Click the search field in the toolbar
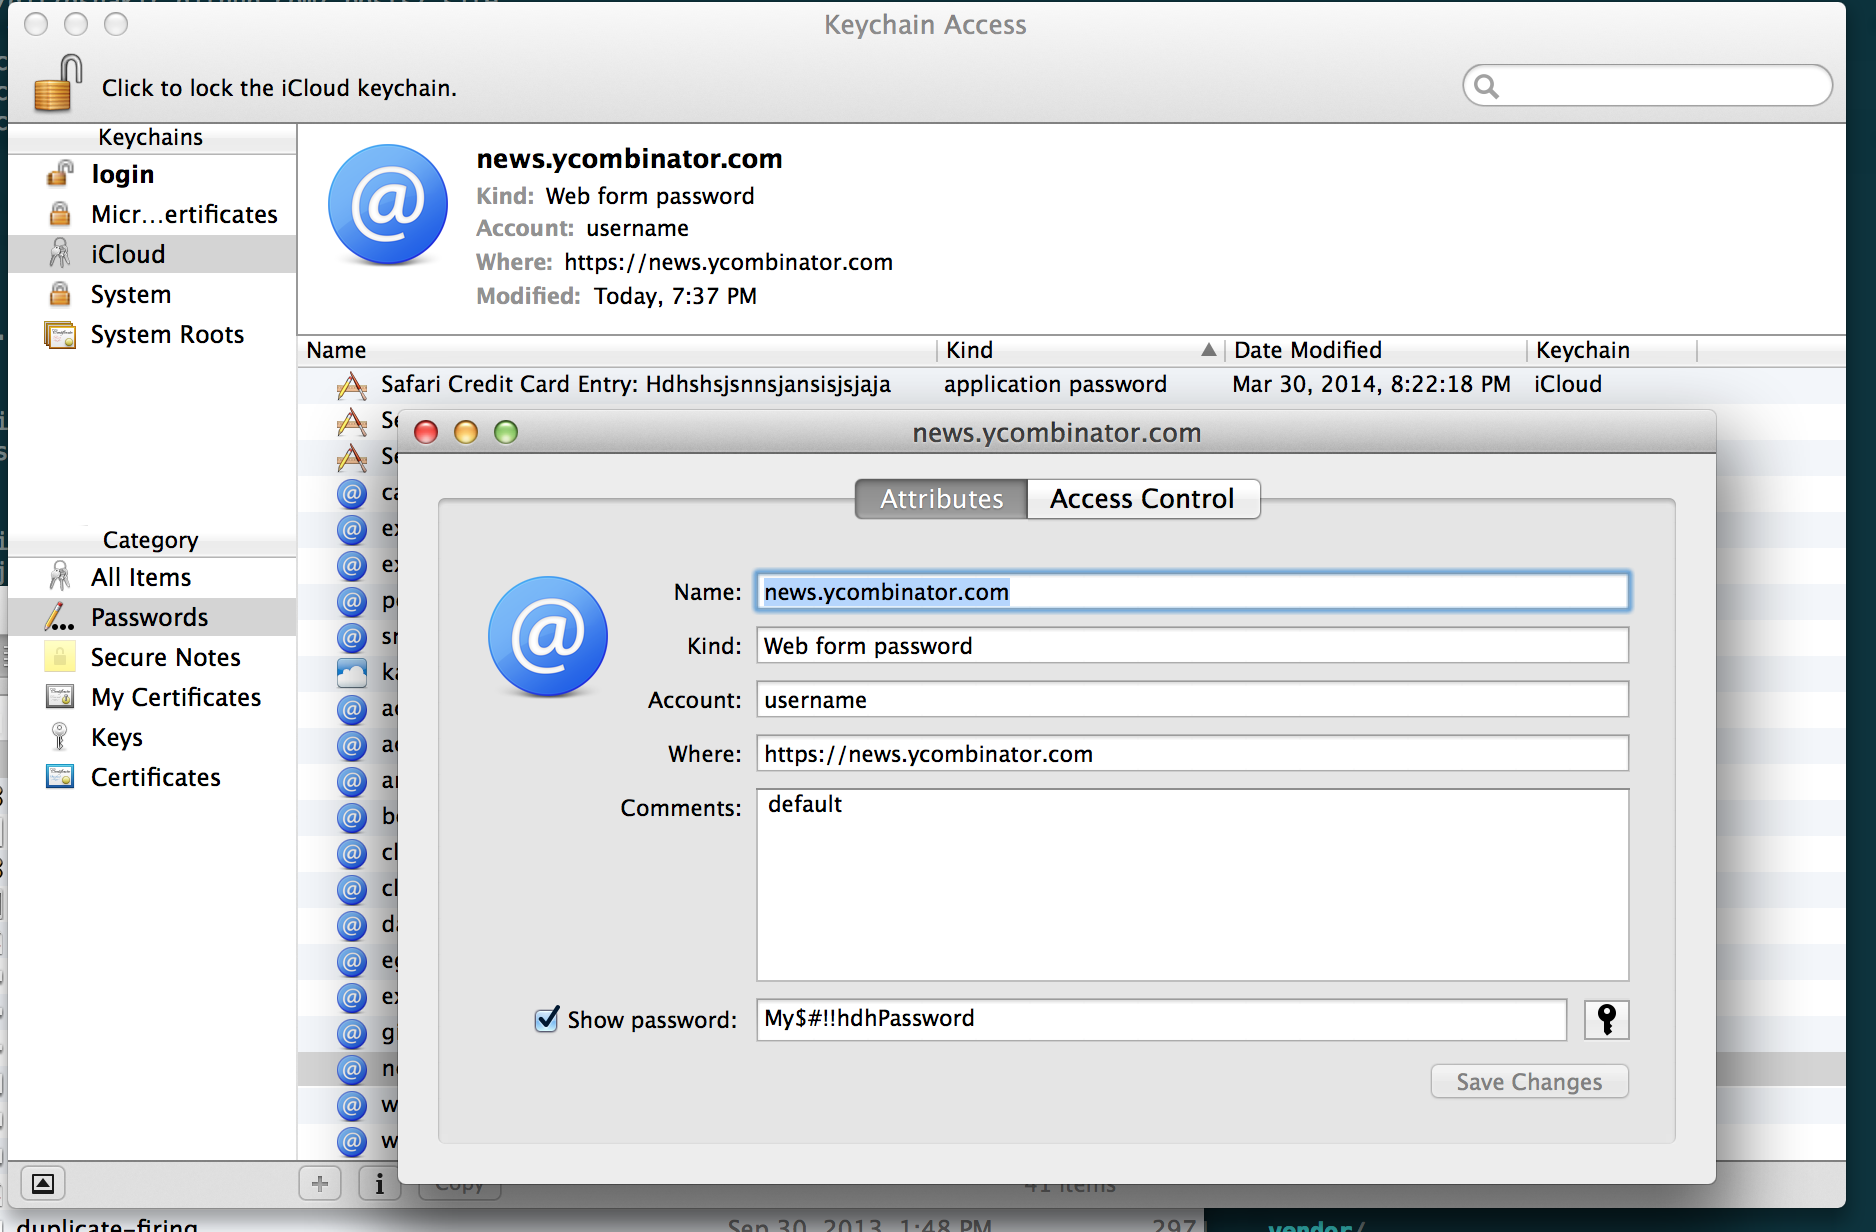Screen dimensions: 1876x1232 pyautogui.click(x=1647, y=86)
